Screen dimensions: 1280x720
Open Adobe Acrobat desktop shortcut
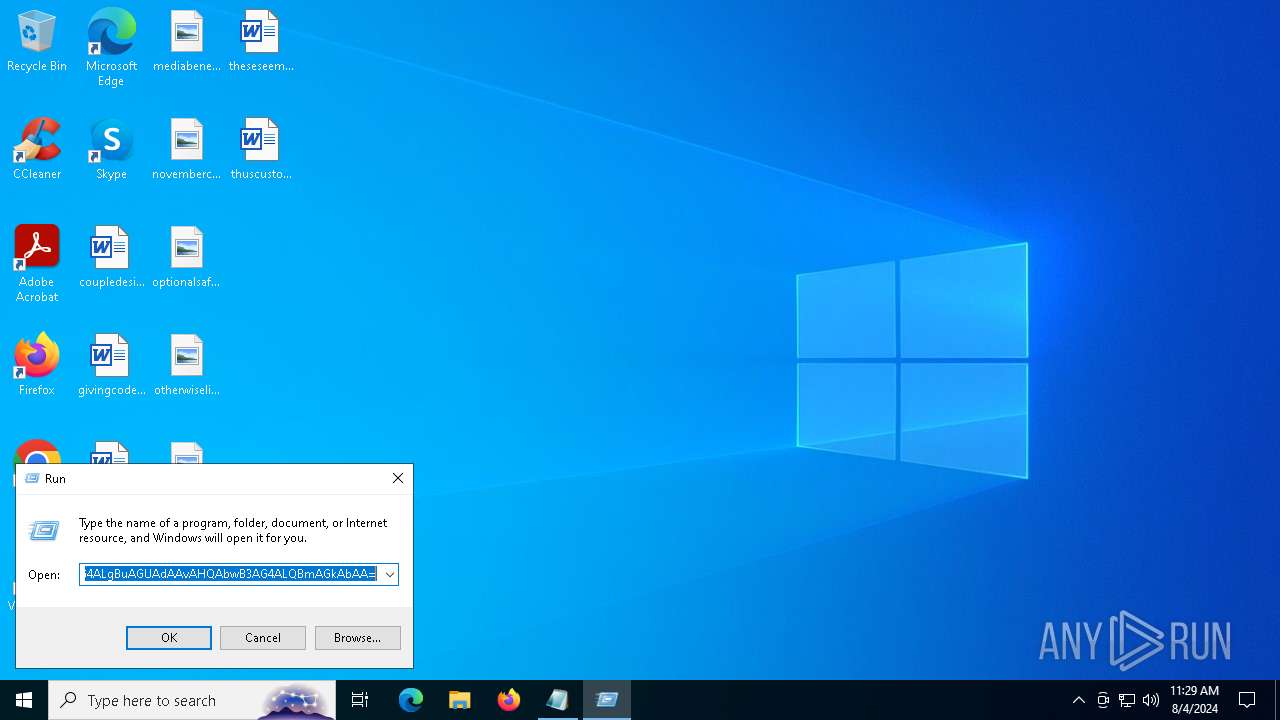(x=37, y=265)
